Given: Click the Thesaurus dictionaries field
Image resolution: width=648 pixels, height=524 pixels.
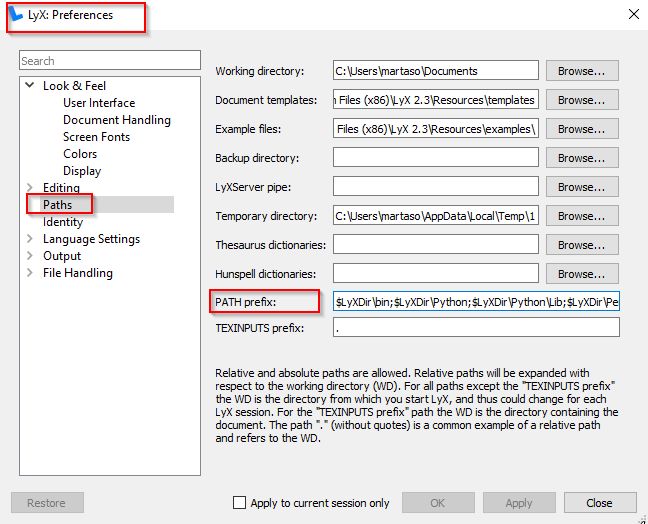Looking at the screenshot, I should click(436, 245).
